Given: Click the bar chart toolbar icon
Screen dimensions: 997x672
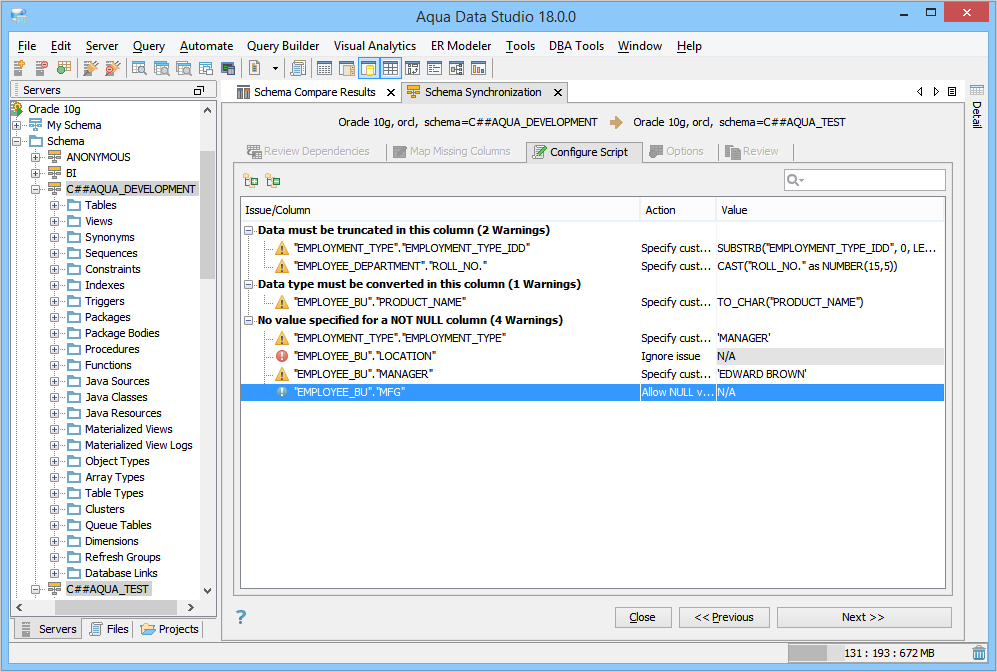Looking at the screenshot, I should (x=478, y=68).
